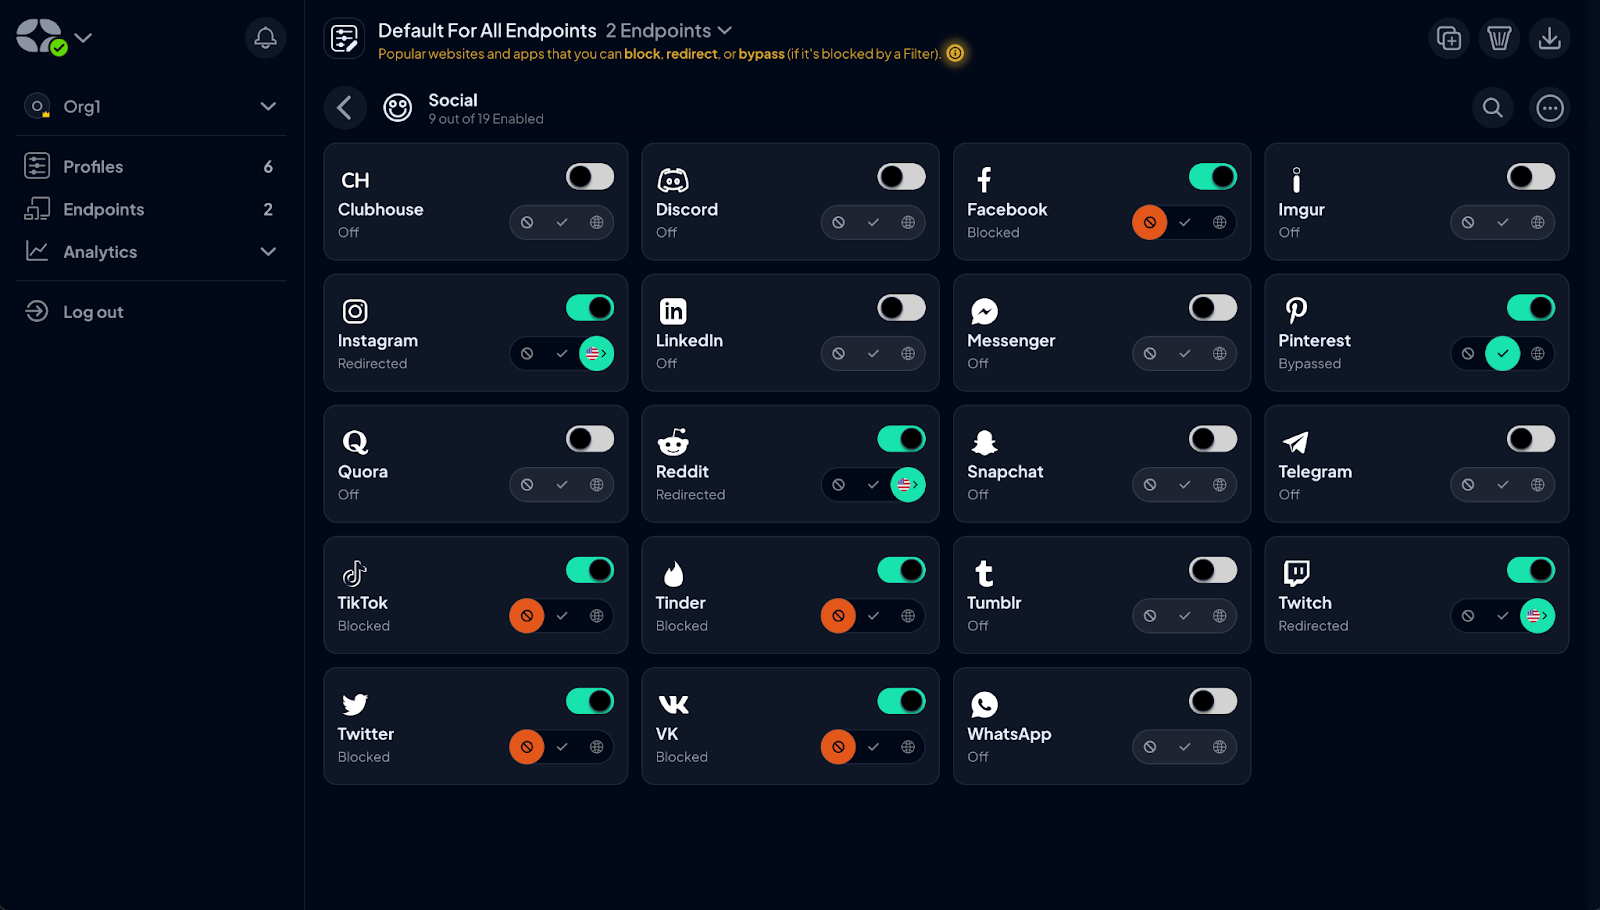Disable the Twitter toggle
Screen dimensions: 1600x910
tap(590, 701)
